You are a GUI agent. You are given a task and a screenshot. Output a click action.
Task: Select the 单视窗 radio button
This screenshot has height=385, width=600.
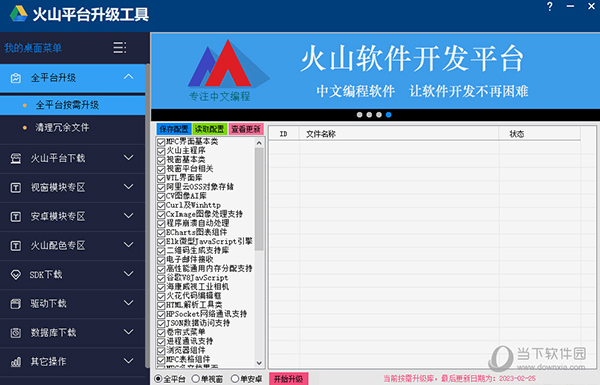196,379
